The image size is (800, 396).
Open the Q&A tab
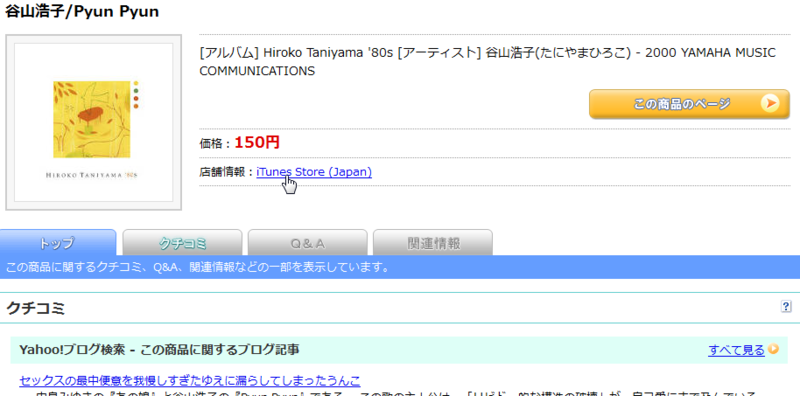(308, 243)
